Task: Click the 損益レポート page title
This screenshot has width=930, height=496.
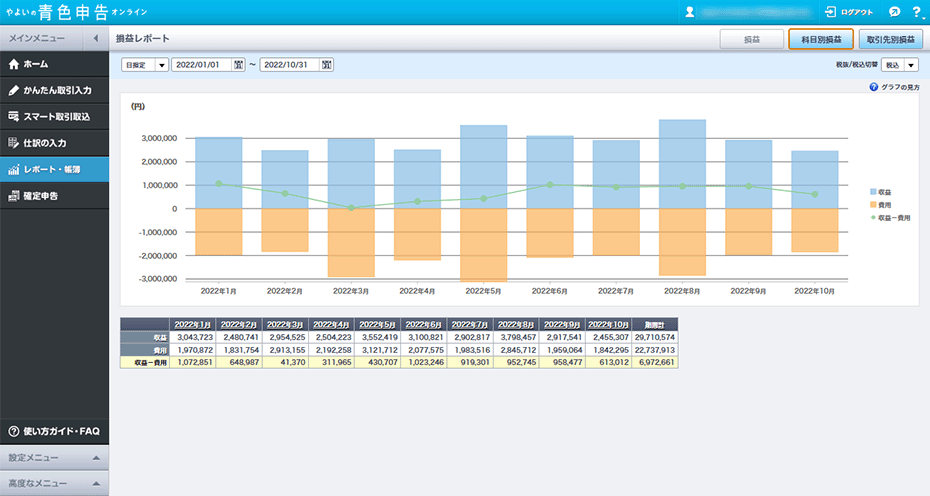Action: click(x=142, y=39)
